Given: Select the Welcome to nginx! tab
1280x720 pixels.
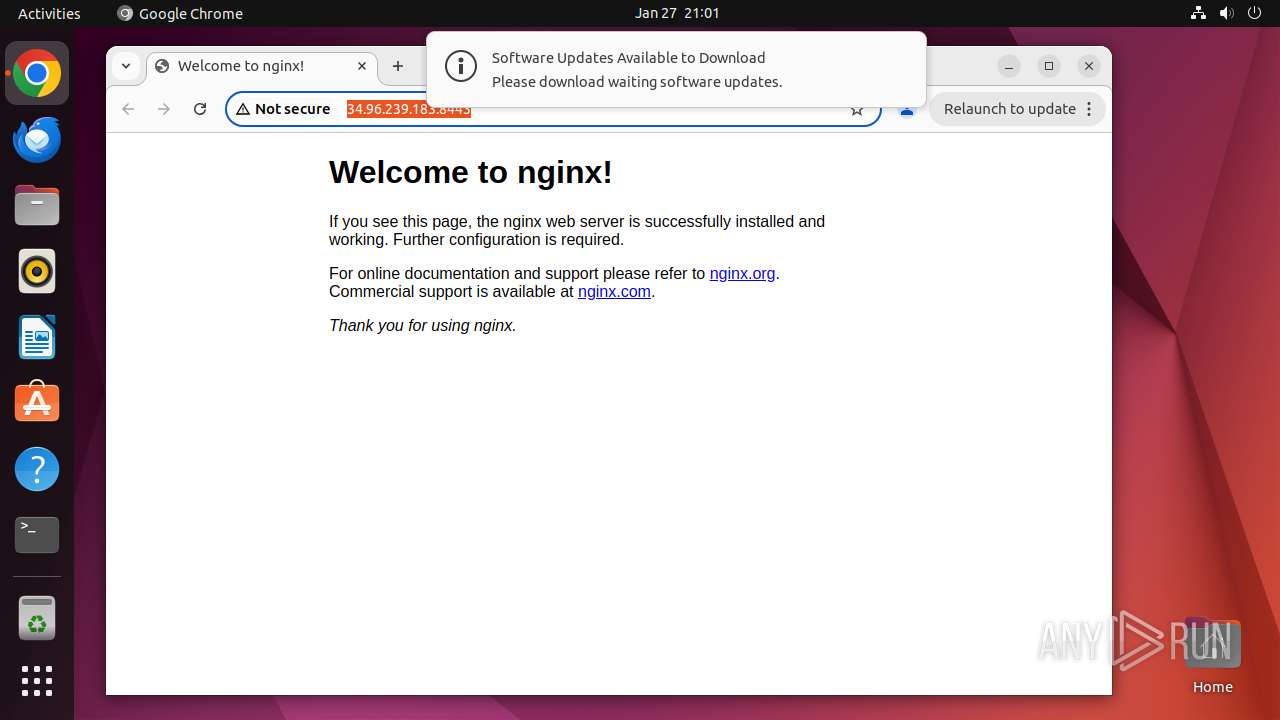Looking at the screenshot, I should tap(261, 66).
